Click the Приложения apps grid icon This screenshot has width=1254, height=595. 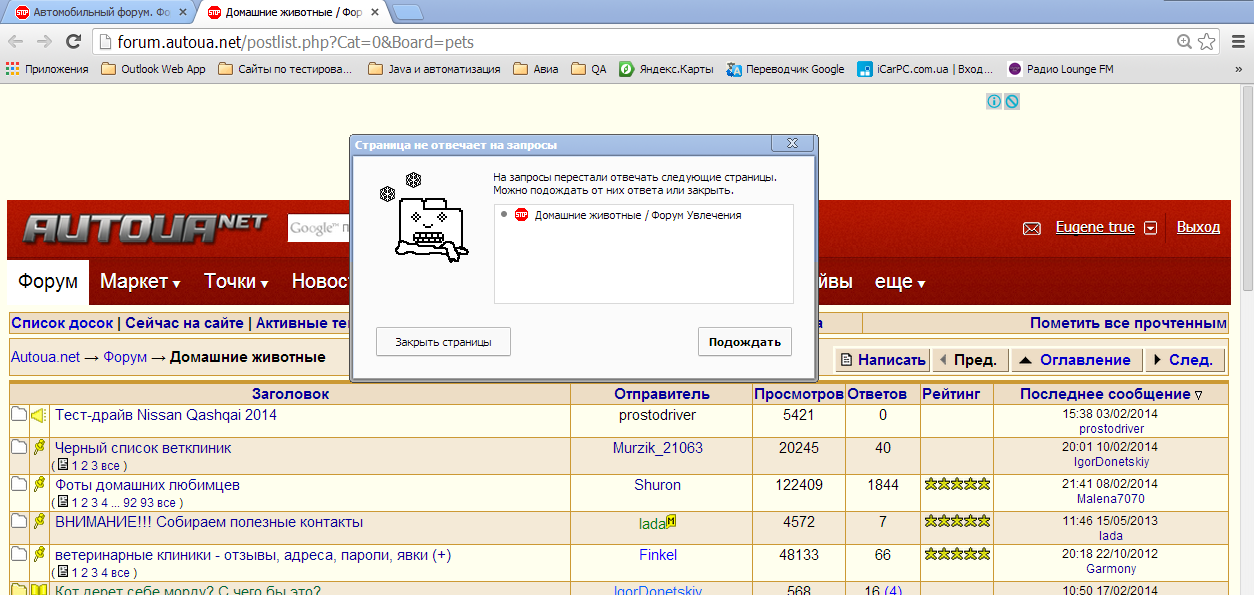point(13,69)
